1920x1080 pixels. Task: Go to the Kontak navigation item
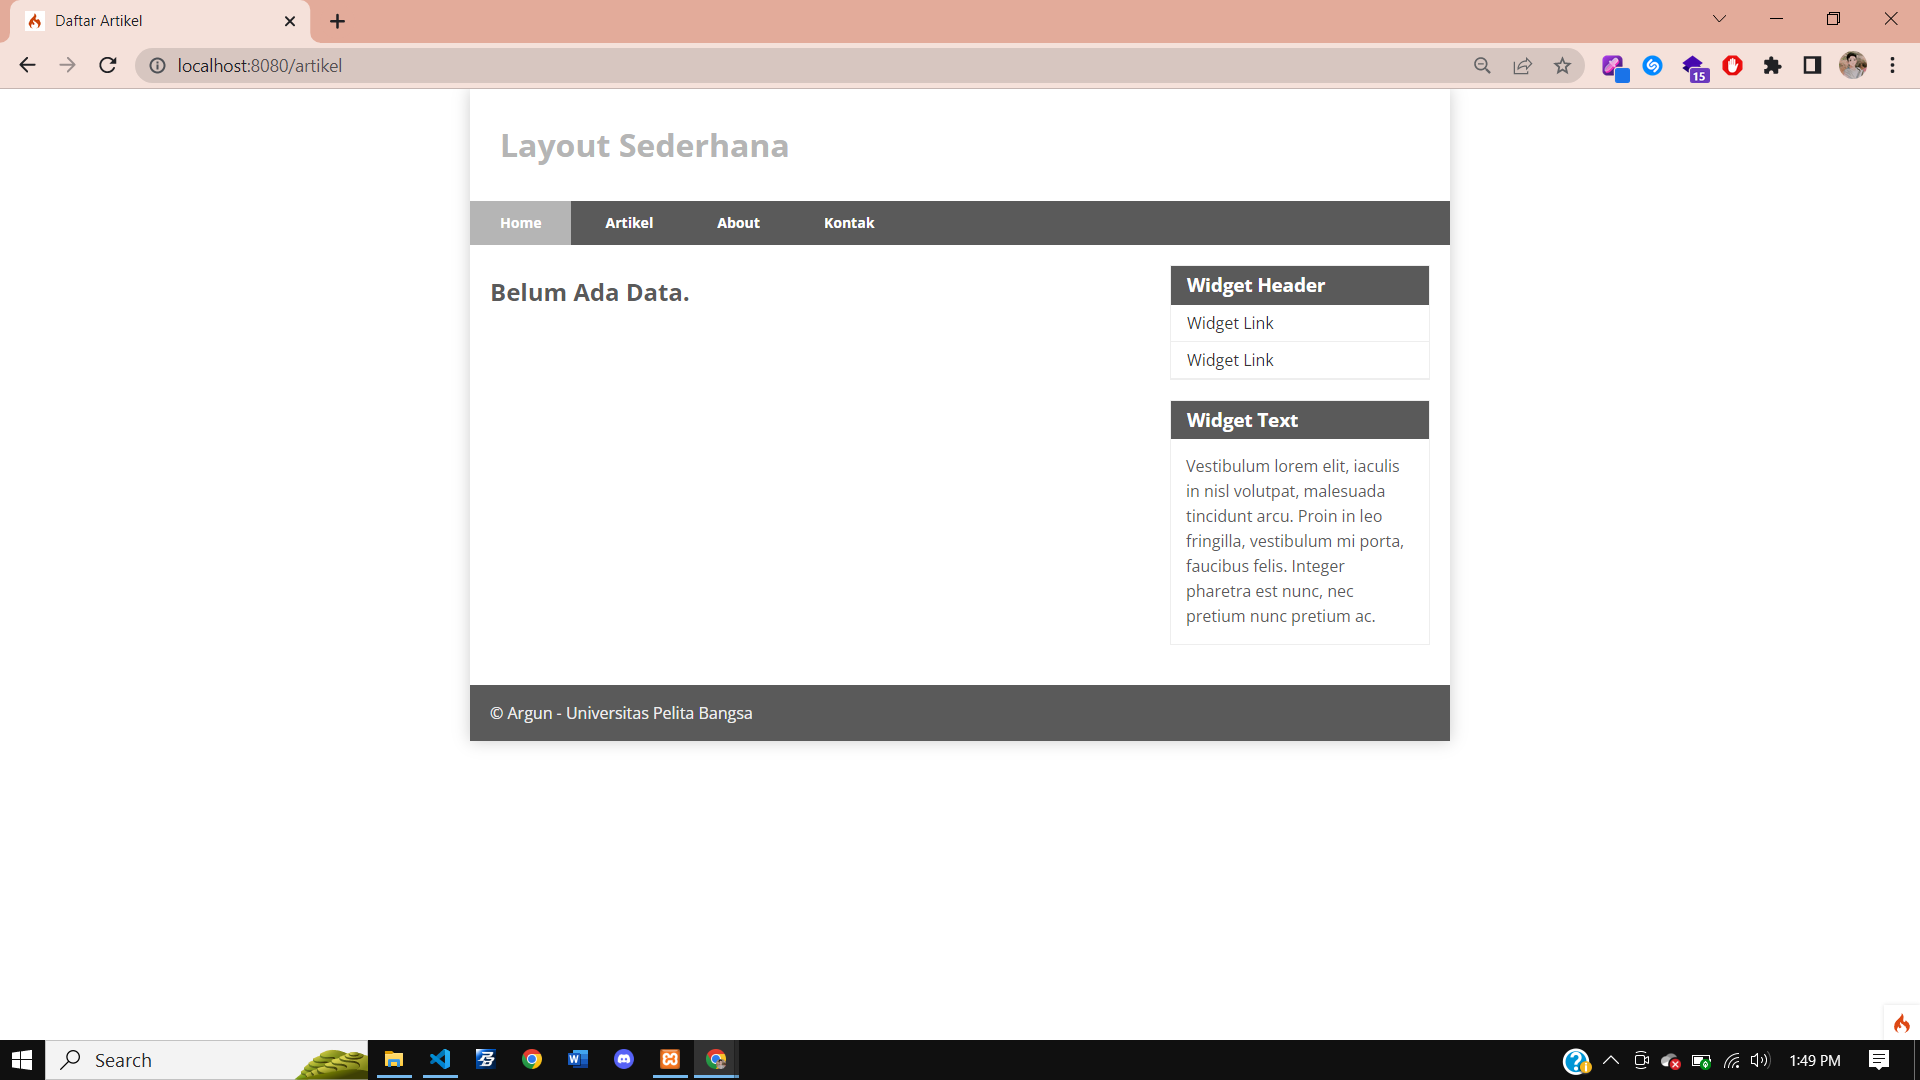pyautogui.click(x=848, y=223)
